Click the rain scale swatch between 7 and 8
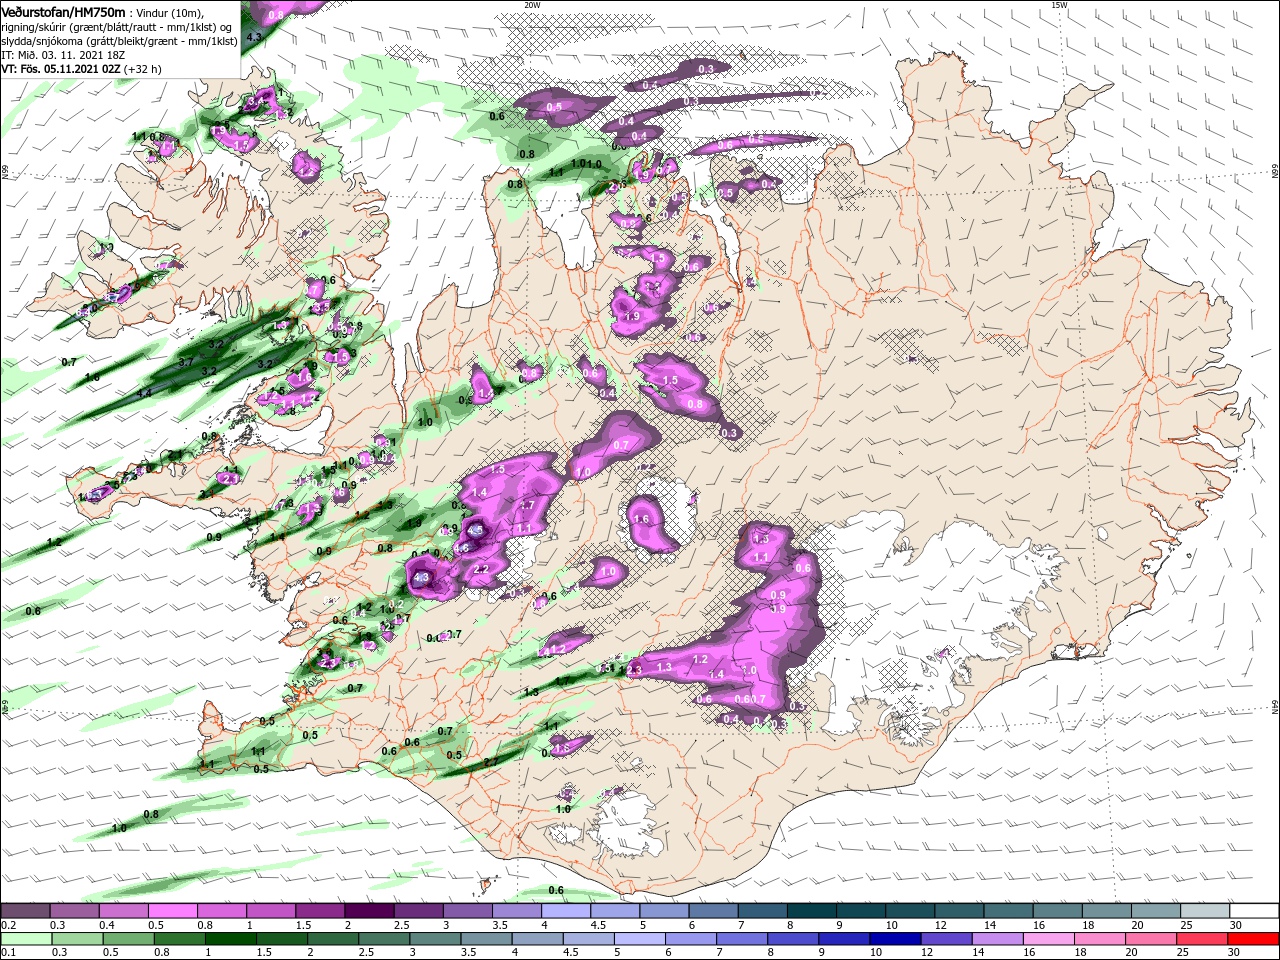Viewport: 1280px width, 960px height. [742, 939]
